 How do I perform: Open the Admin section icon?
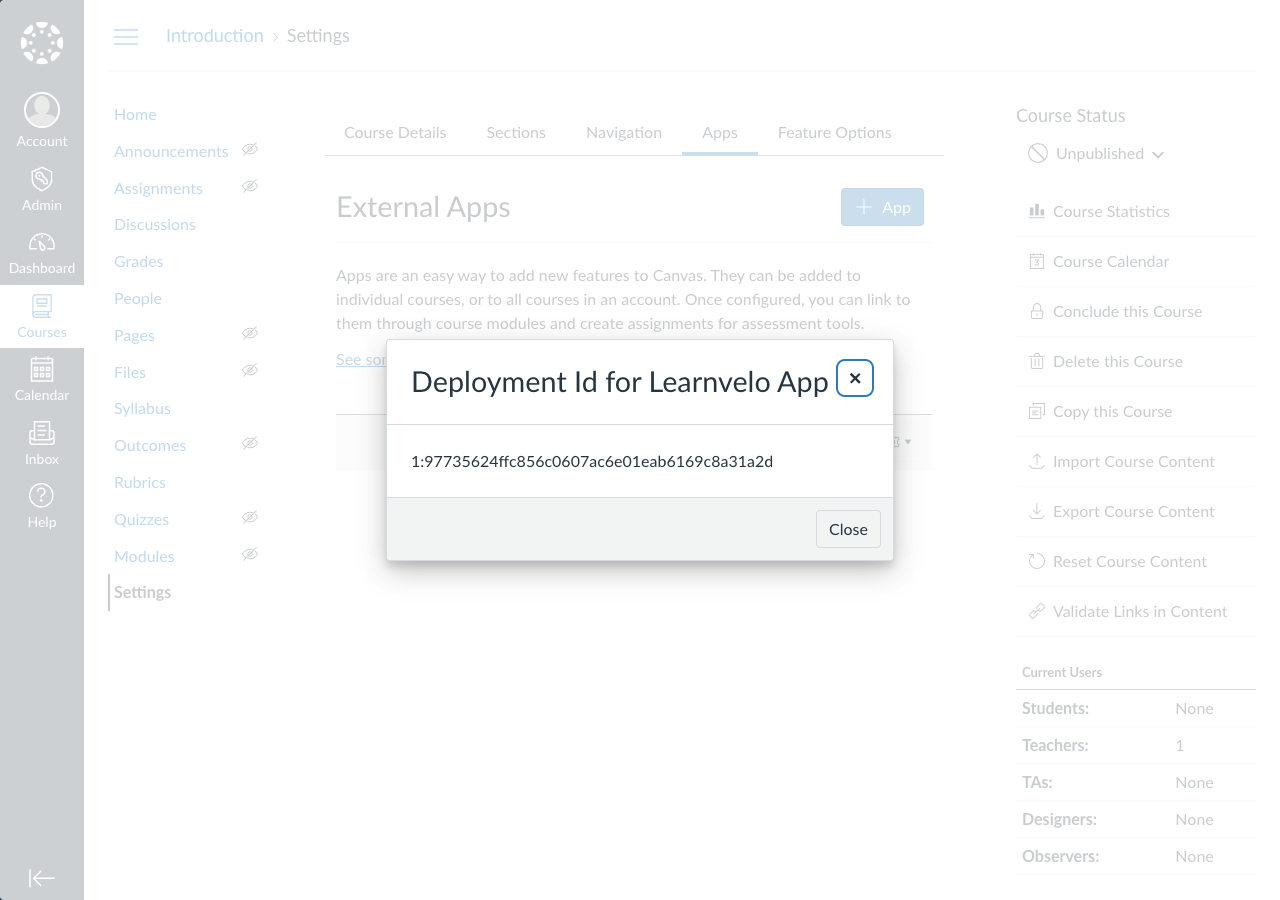42,178
